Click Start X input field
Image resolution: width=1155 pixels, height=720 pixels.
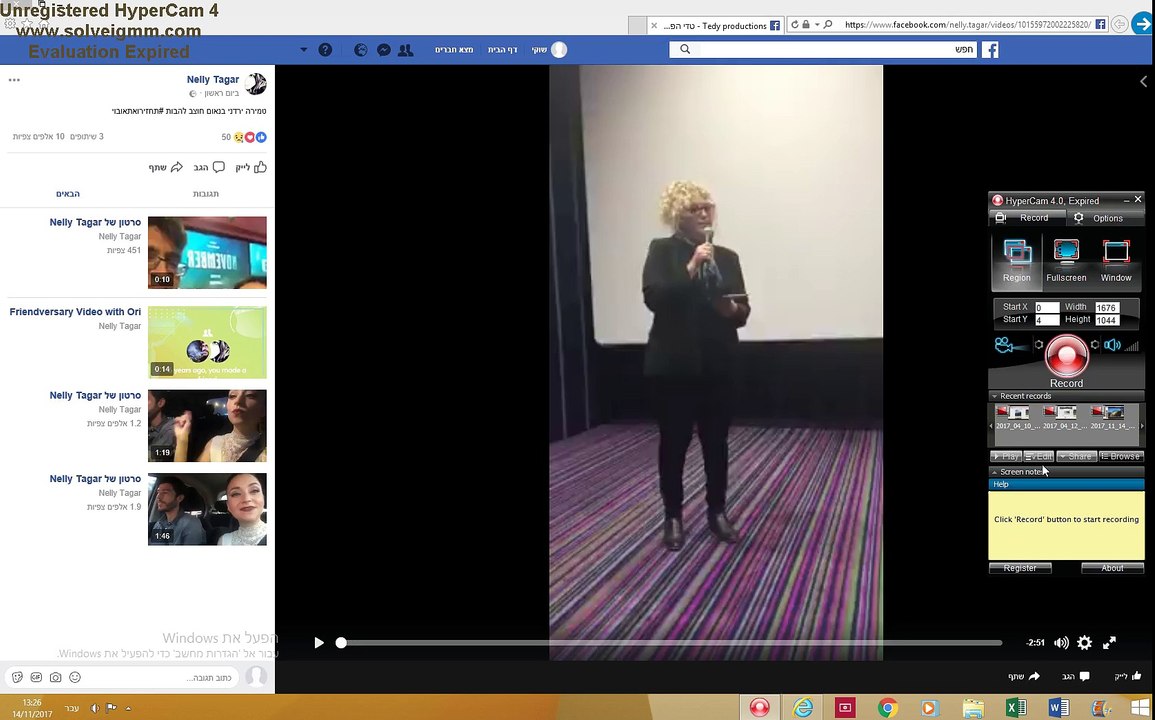point(1047,308)
